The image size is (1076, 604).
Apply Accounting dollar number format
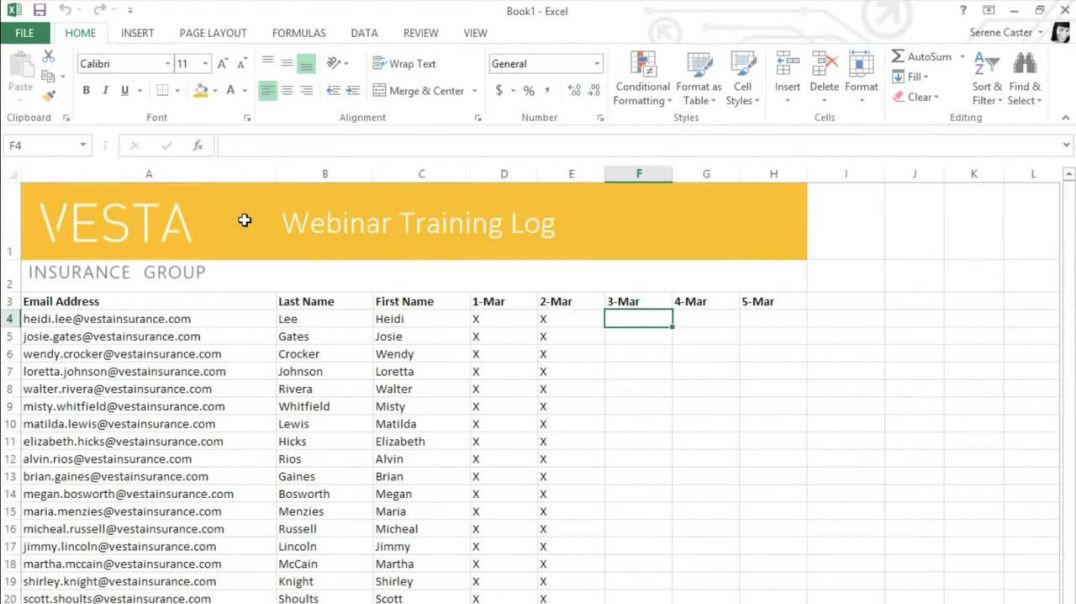coord(499,90)
